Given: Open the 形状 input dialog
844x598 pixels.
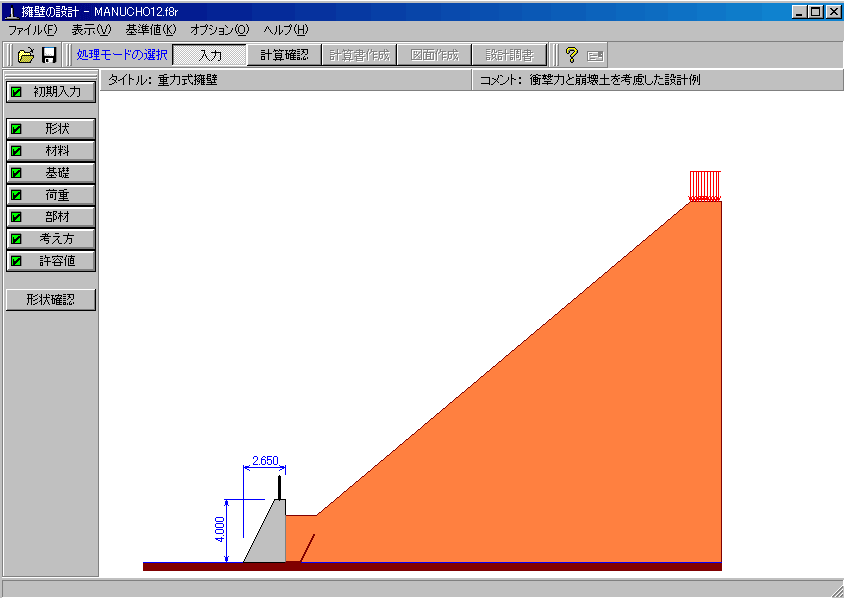Looking at the screenshot, I should (x=51, y=129).
